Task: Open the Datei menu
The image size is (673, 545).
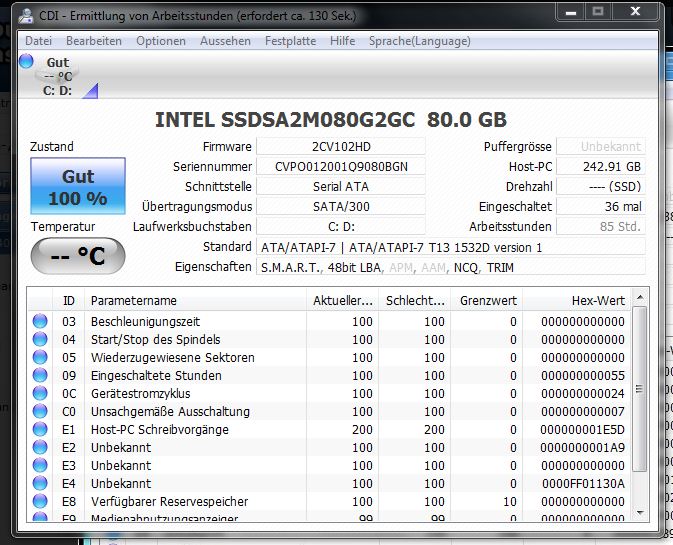Action: [x=38, y=41]
